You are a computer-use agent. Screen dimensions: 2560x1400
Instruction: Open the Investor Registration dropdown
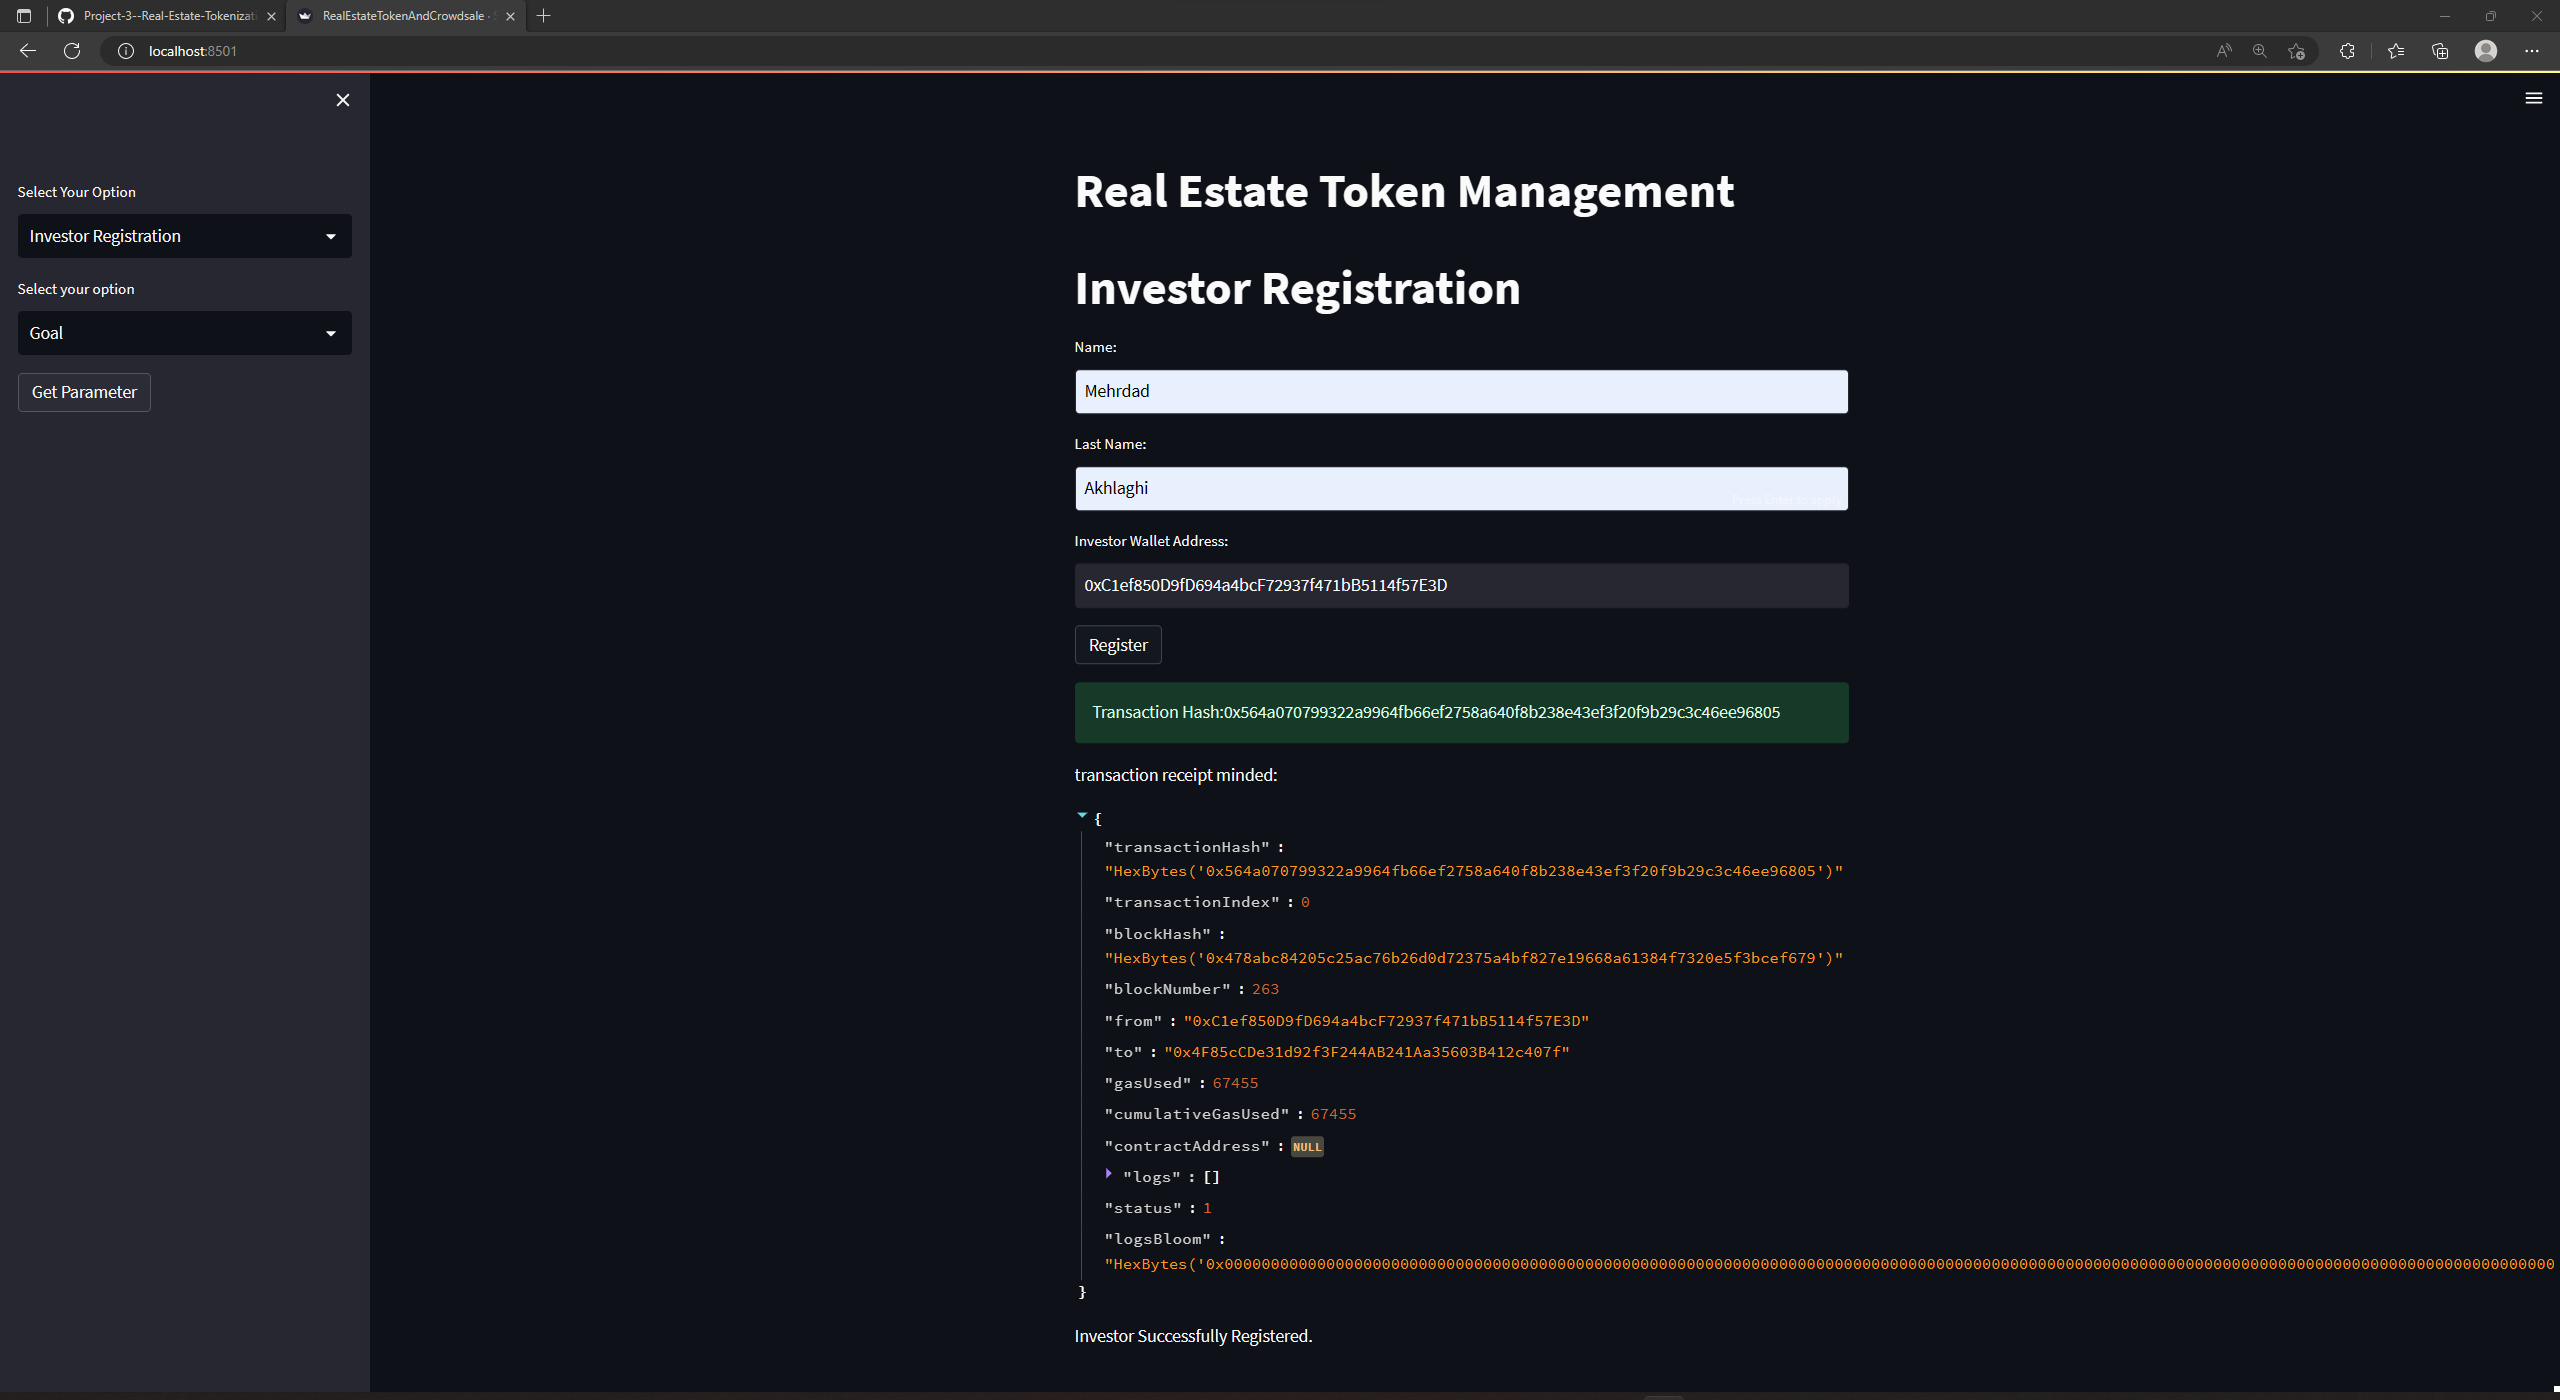click(x=184, y=235)
